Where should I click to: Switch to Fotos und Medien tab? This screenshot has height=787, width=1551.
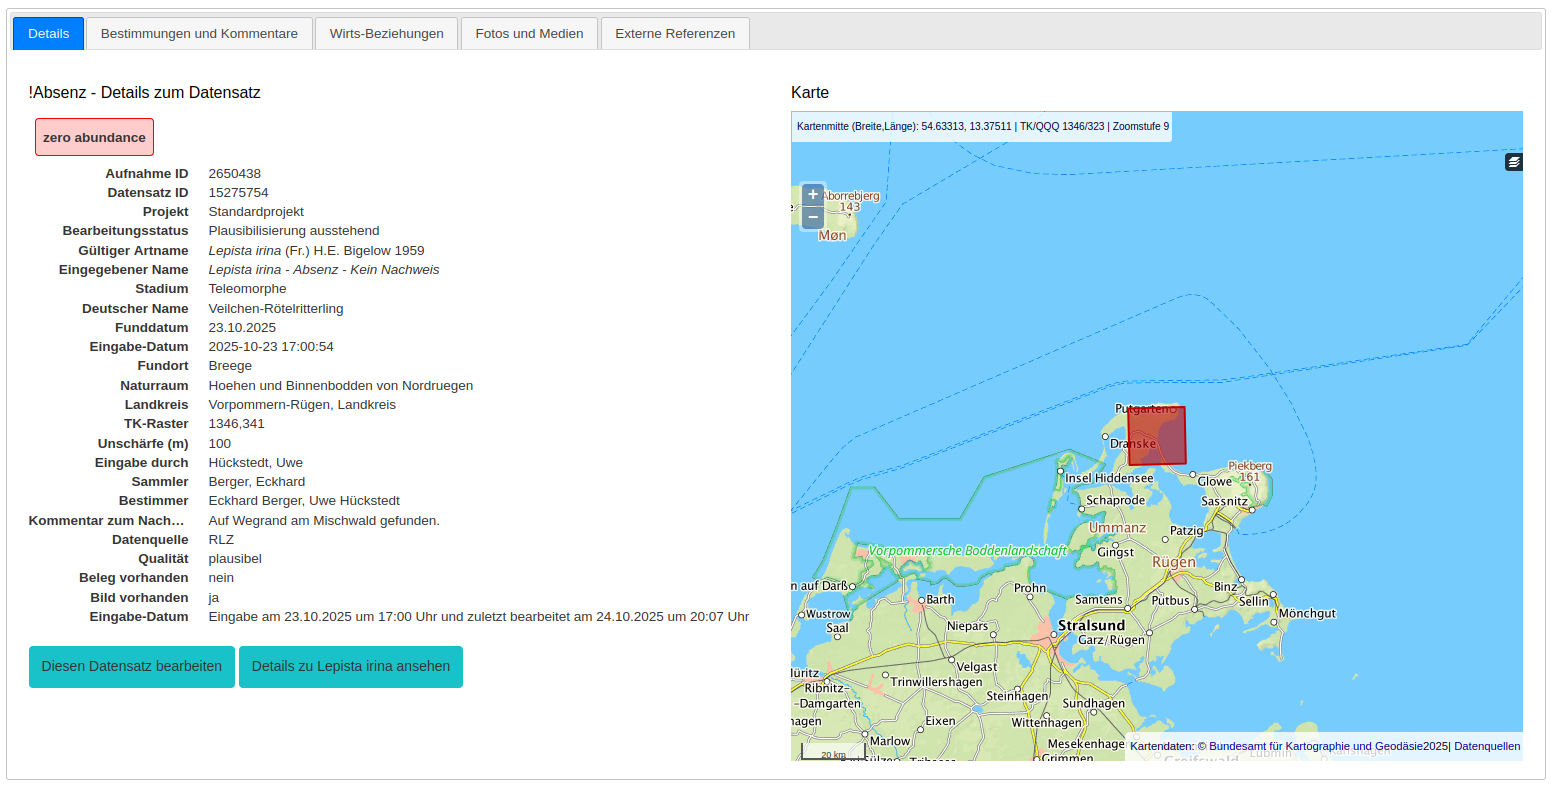pos(529,33)
